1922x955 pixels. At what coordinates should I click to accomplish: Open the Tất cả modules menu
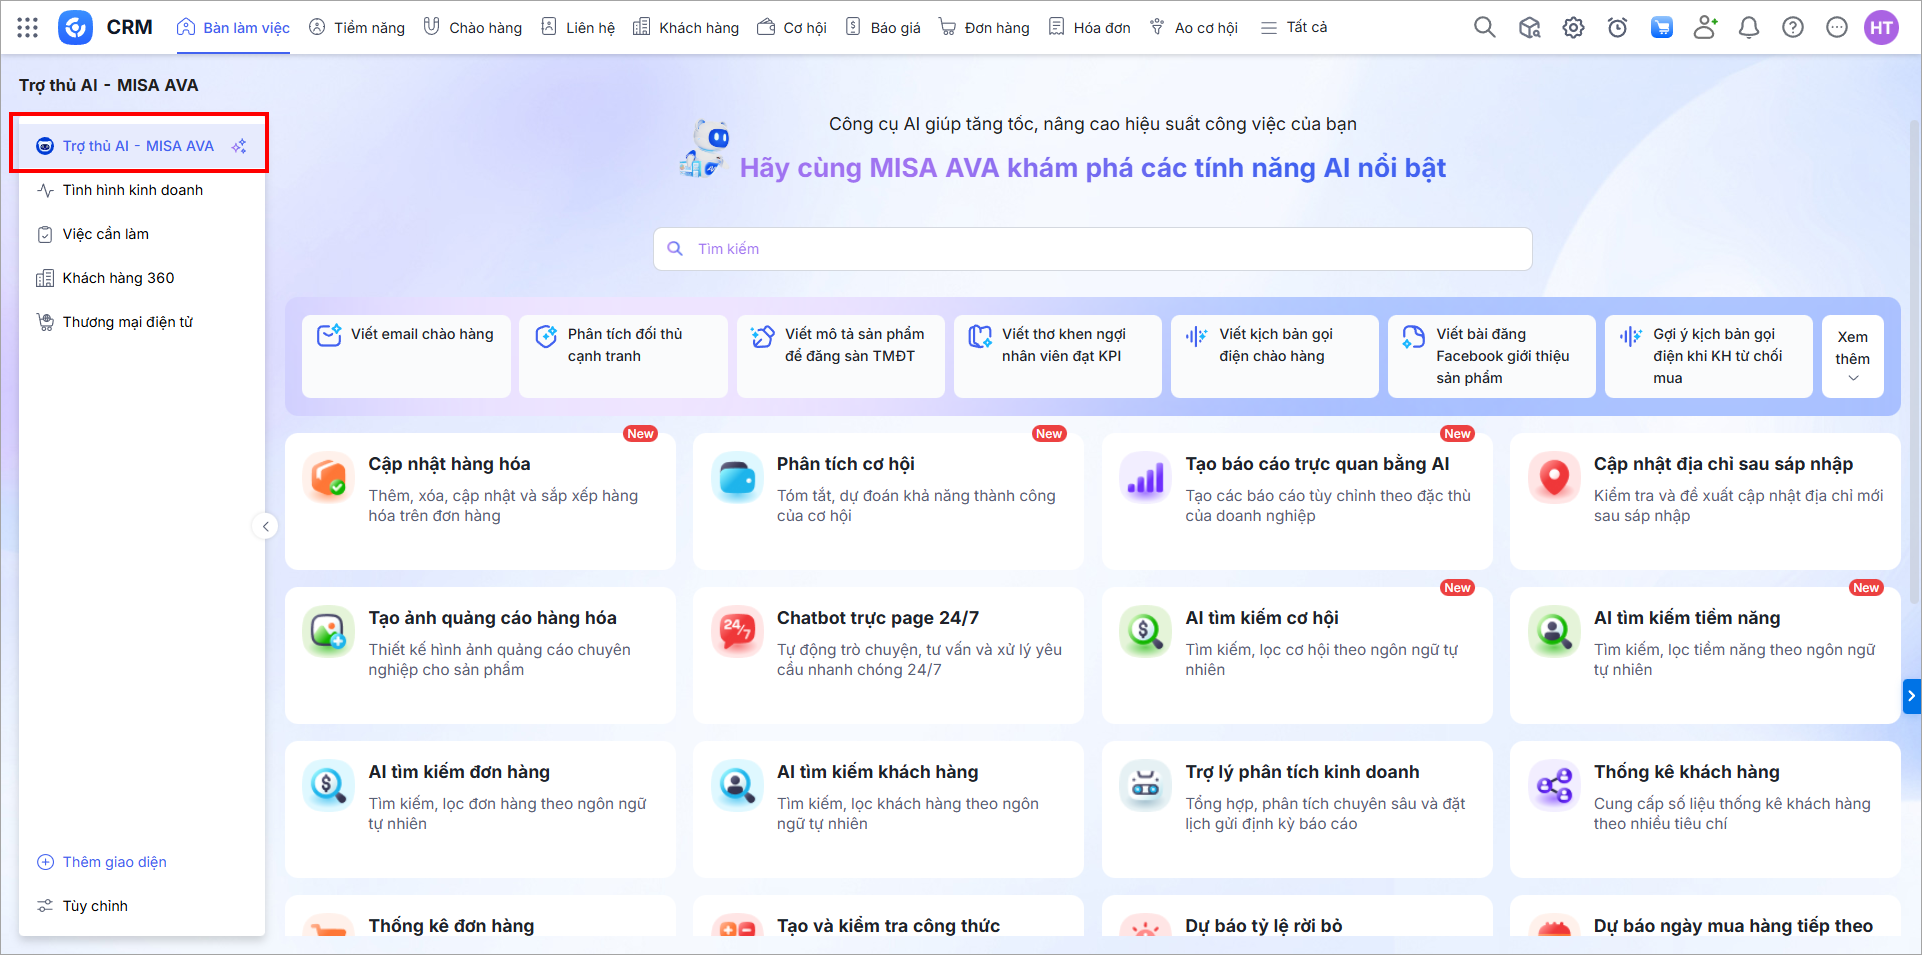1294,28
